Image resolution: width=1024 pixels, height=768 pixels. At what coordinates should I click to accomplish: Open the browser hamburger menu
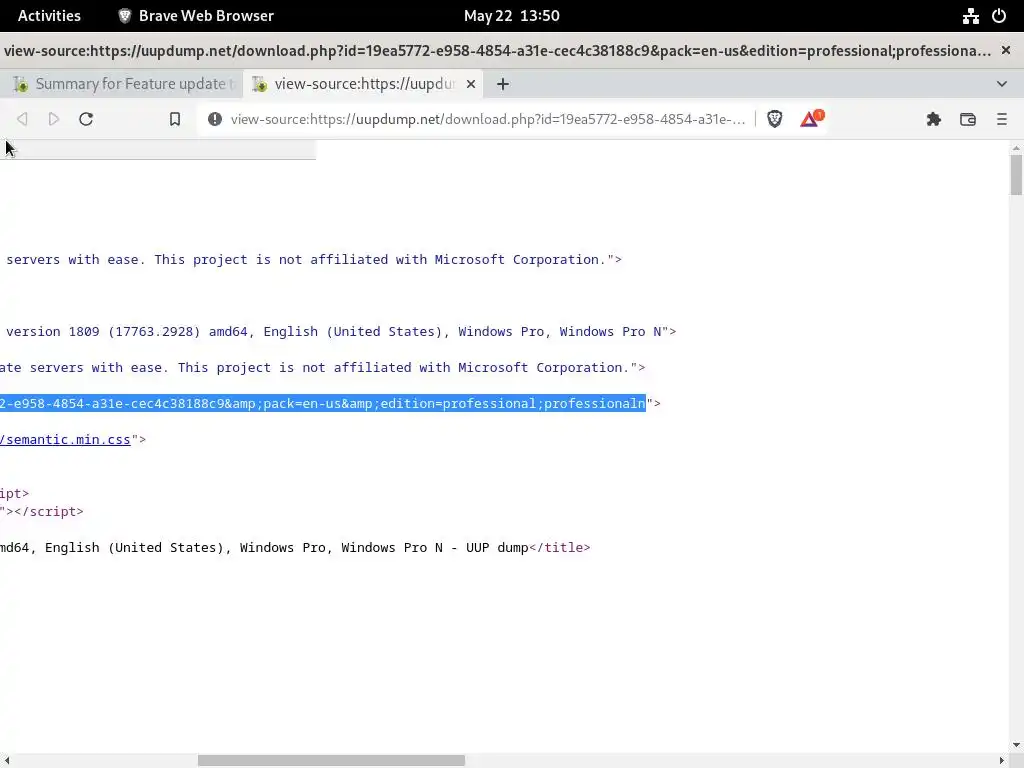(x=1002, y=119)
